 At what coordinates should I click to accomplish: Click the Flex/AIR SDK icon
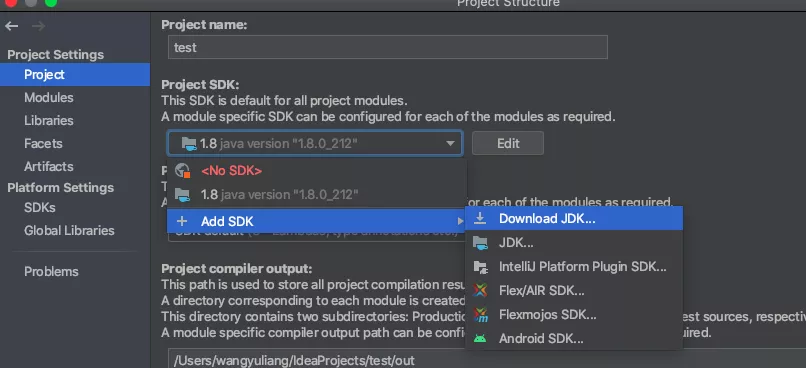[480, 290]
